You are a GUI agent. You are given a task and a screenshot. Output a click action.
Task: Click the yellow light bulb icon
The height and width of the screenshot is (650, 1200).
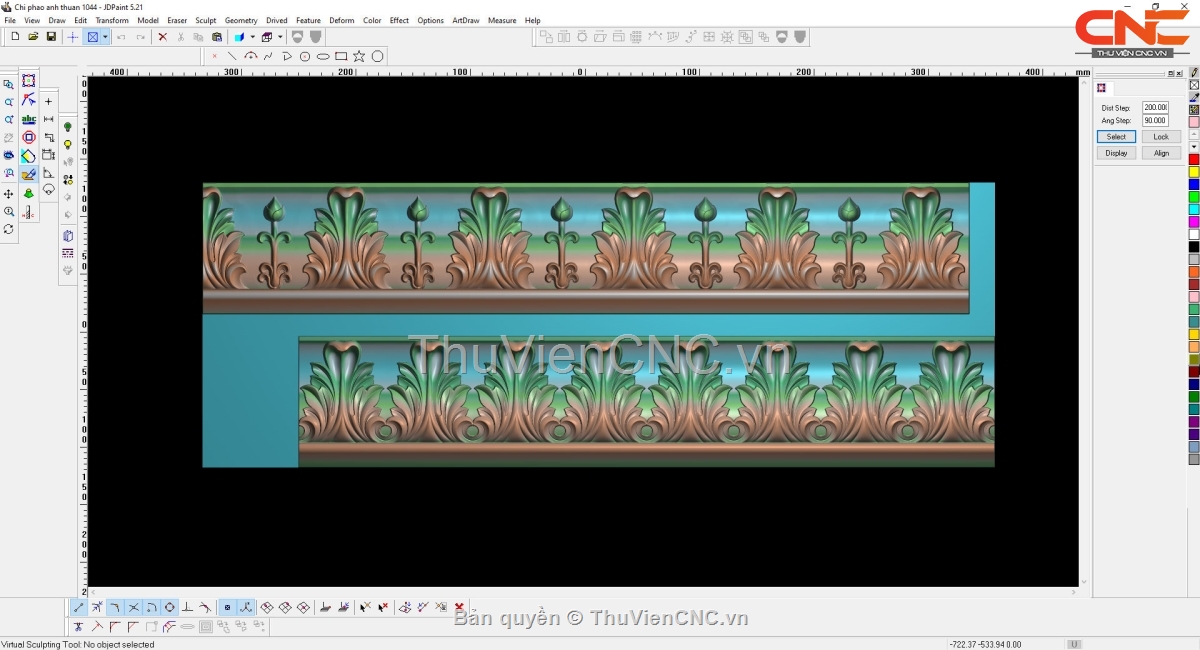tap(68, 145)
